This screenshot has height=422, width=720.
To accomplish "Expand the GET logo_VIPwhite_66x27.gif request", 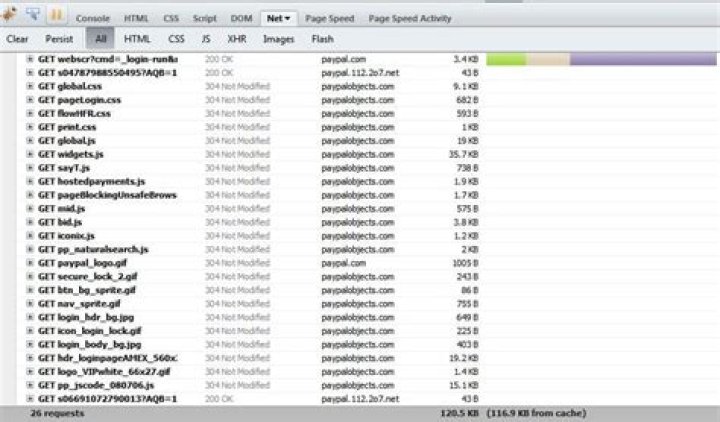I will (30, 371).
